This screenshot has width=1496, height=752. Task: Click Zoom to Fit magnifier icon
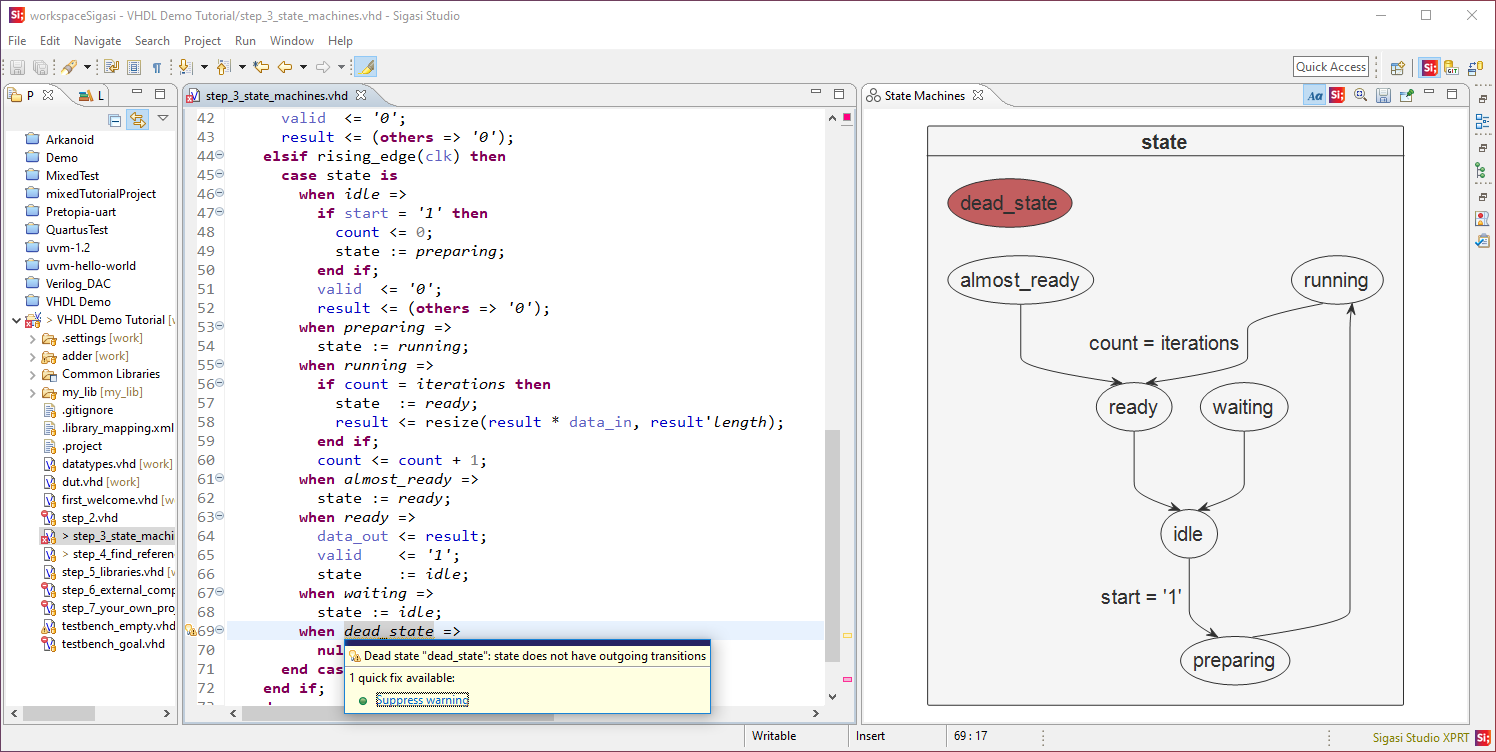1360,95
